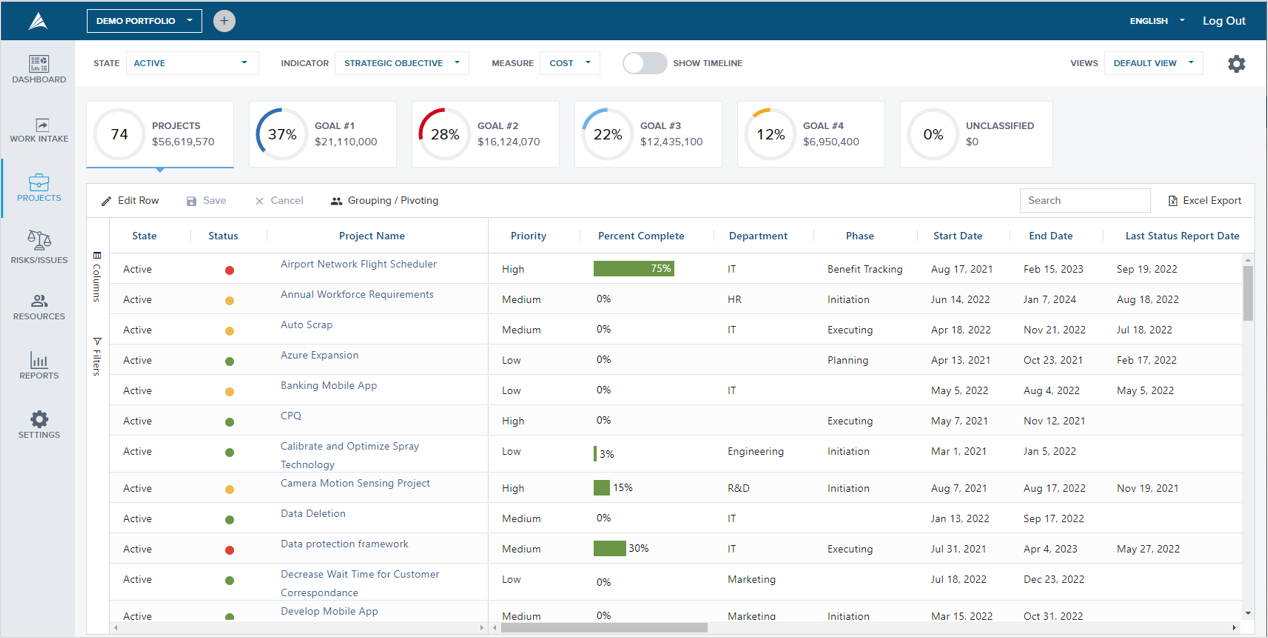1268x638 pixels.
Task: Click the Excel Export button
Action: point(1204,200)
